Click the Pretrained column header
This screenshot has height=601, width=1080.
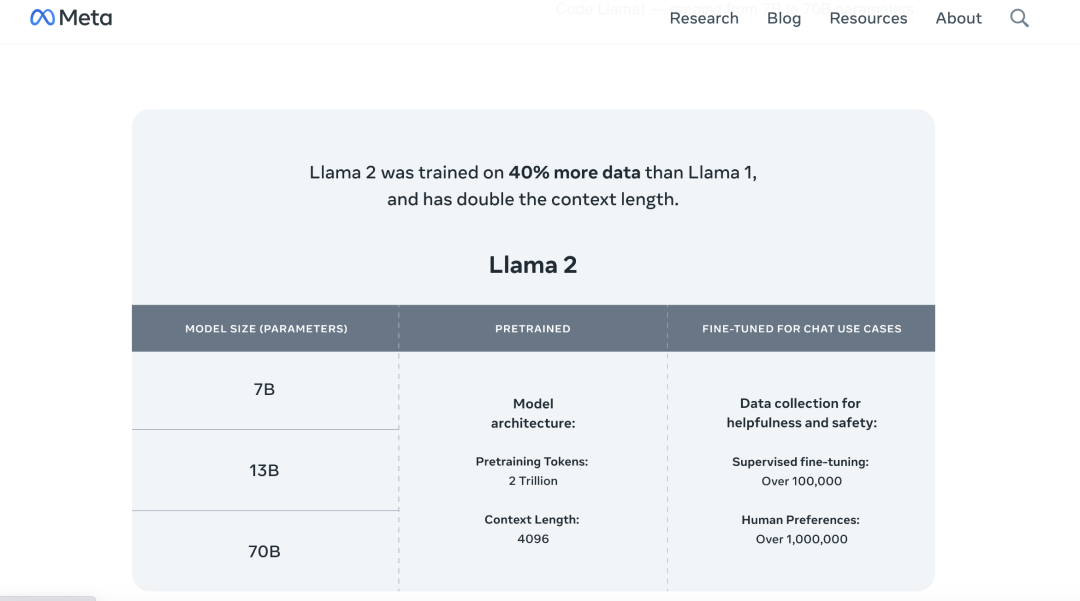(533, 328)
